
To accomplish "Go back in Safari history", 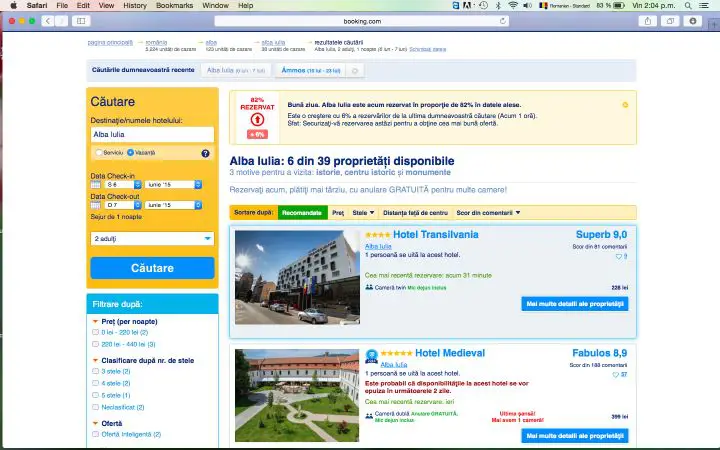I will point(48,21).
